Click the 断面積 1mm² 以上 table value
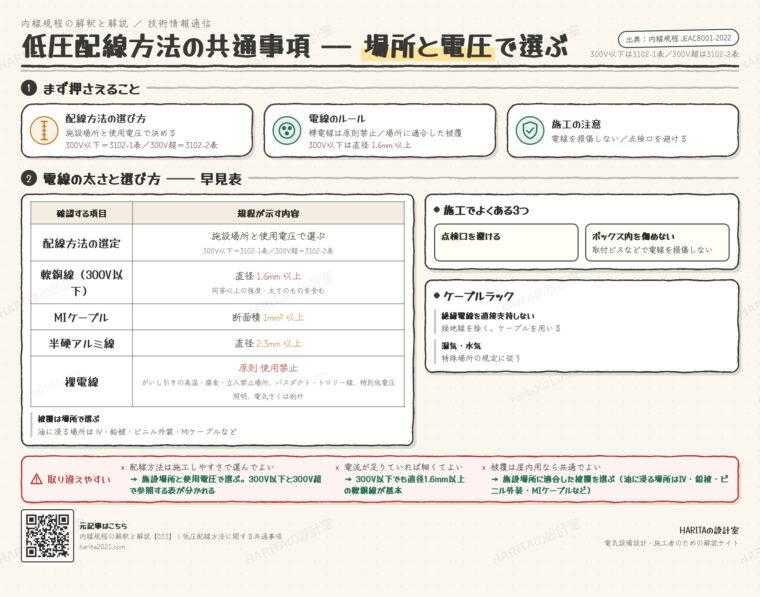Image resolution: width=760 pixels, height=597 pixels. (268, 317)
